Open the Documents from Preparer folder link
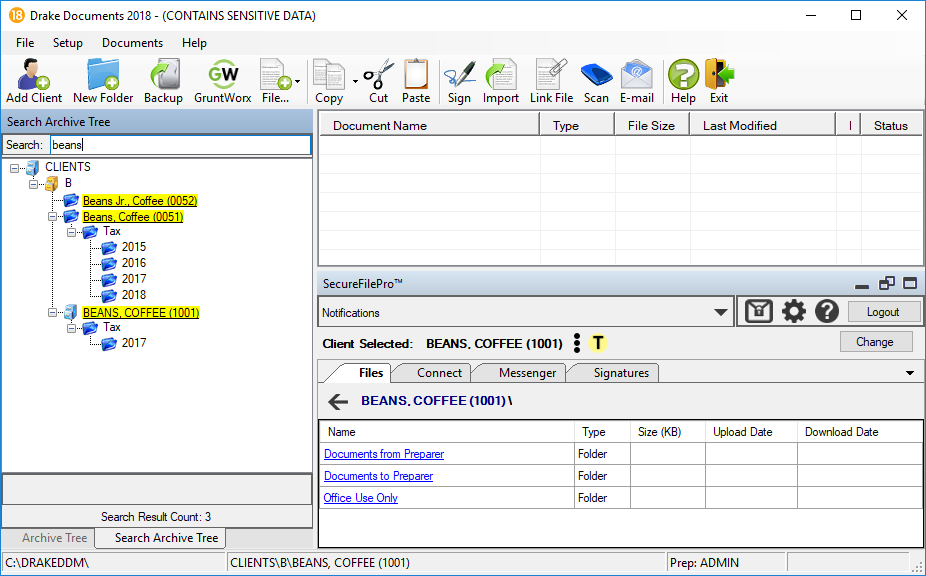Screen dimensions: 926x576 click(x=384, y=454)
